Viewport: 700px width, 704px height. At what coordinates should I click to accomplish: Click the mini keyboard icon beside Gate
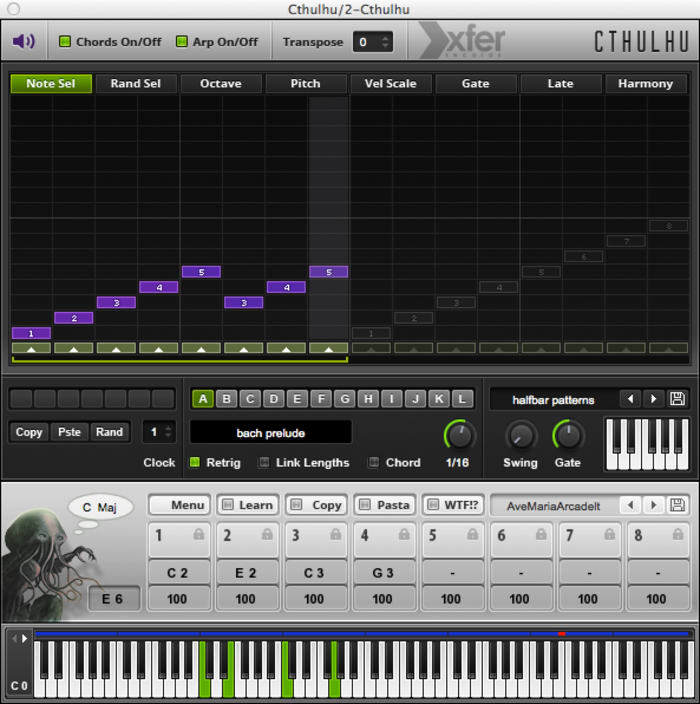pos(646,444)
